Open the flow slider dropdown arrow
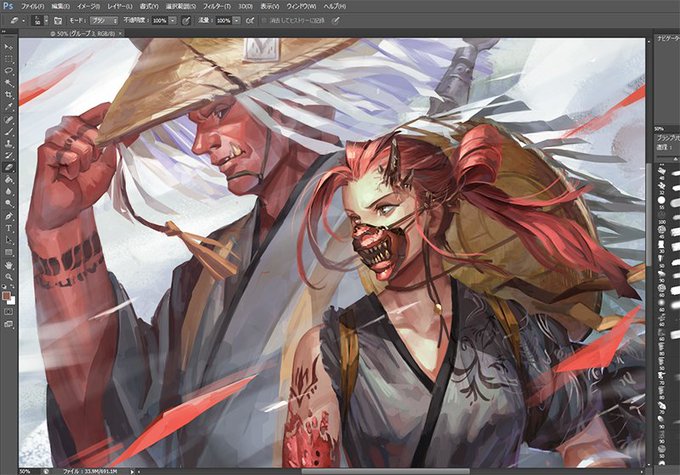Image resolution: width=680 pixels, height=475 pixels. click(237, 20)
